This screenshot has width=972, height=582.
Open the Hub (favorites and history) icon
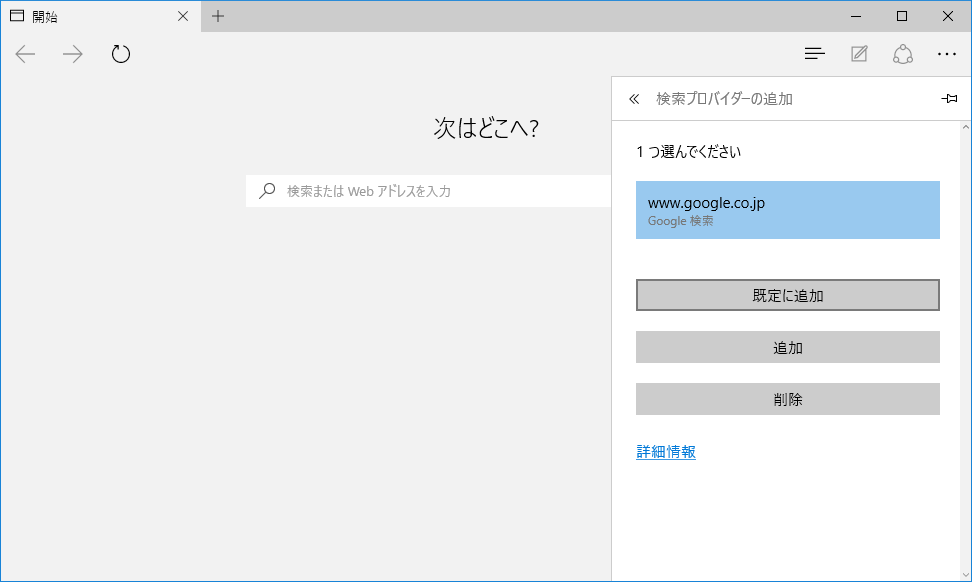click(x=815, y=54)
